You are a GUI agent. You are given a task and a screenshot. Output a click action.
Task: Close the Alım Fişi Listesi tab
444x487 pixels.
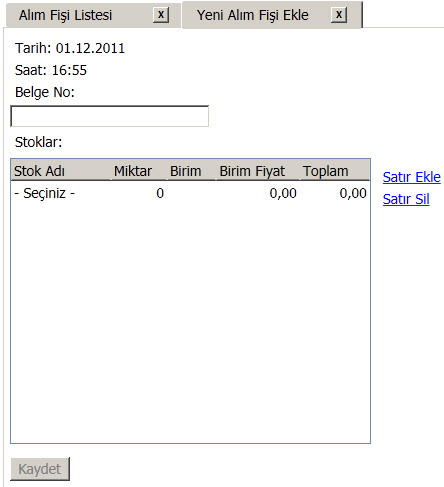161,15
